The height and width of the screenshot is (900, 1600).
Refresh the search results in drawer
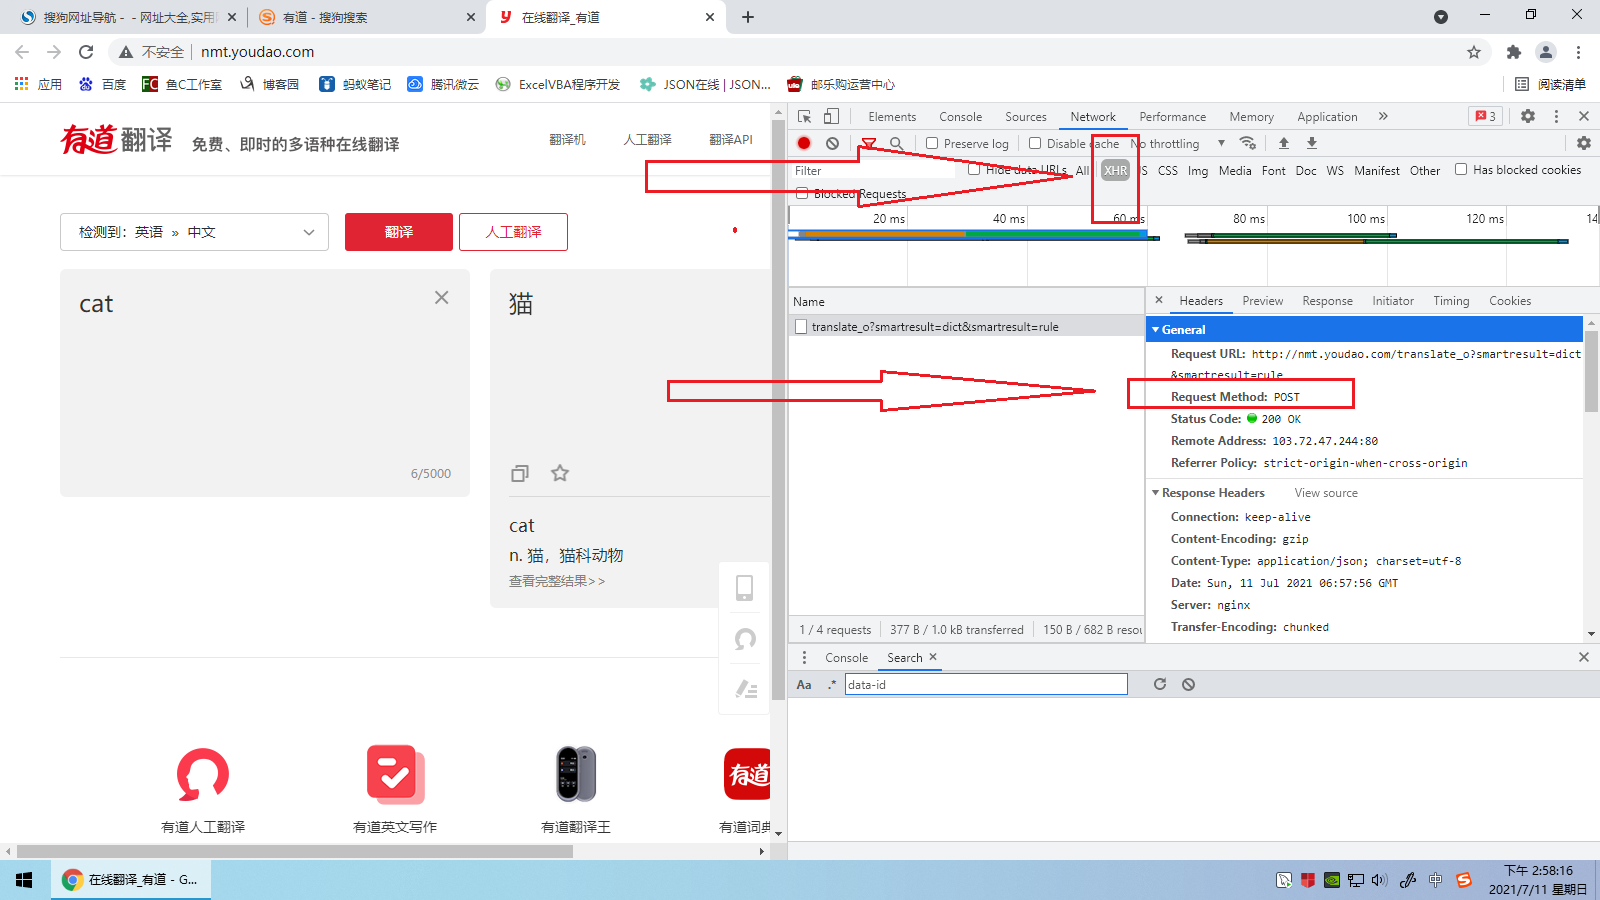point(1160,684)
